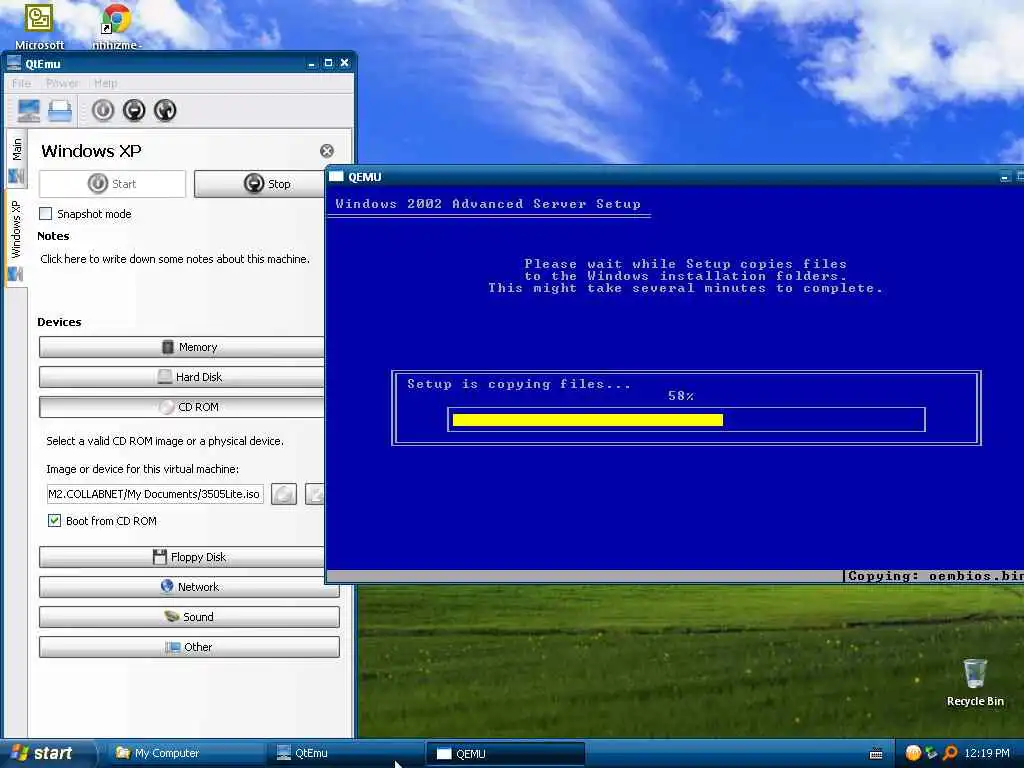
Task: Click the '58%' progress value
Action: click(x=681, y=396)
